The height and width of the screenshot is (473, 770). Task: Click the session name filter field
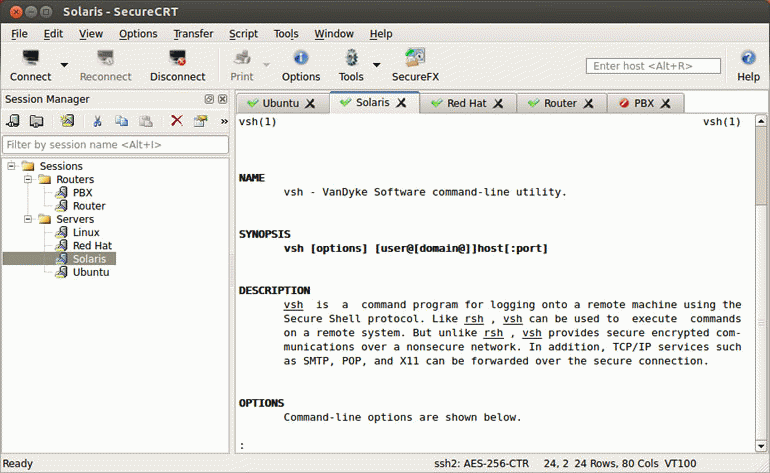[115, 144]
